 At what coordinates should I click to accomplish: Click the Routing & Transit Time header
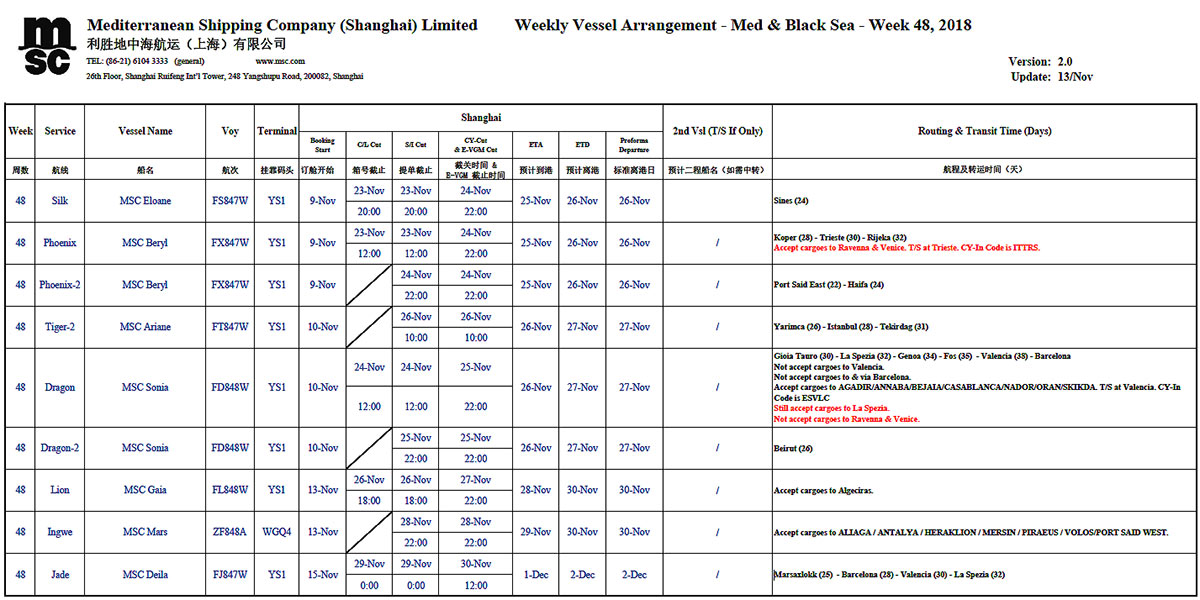984,131
